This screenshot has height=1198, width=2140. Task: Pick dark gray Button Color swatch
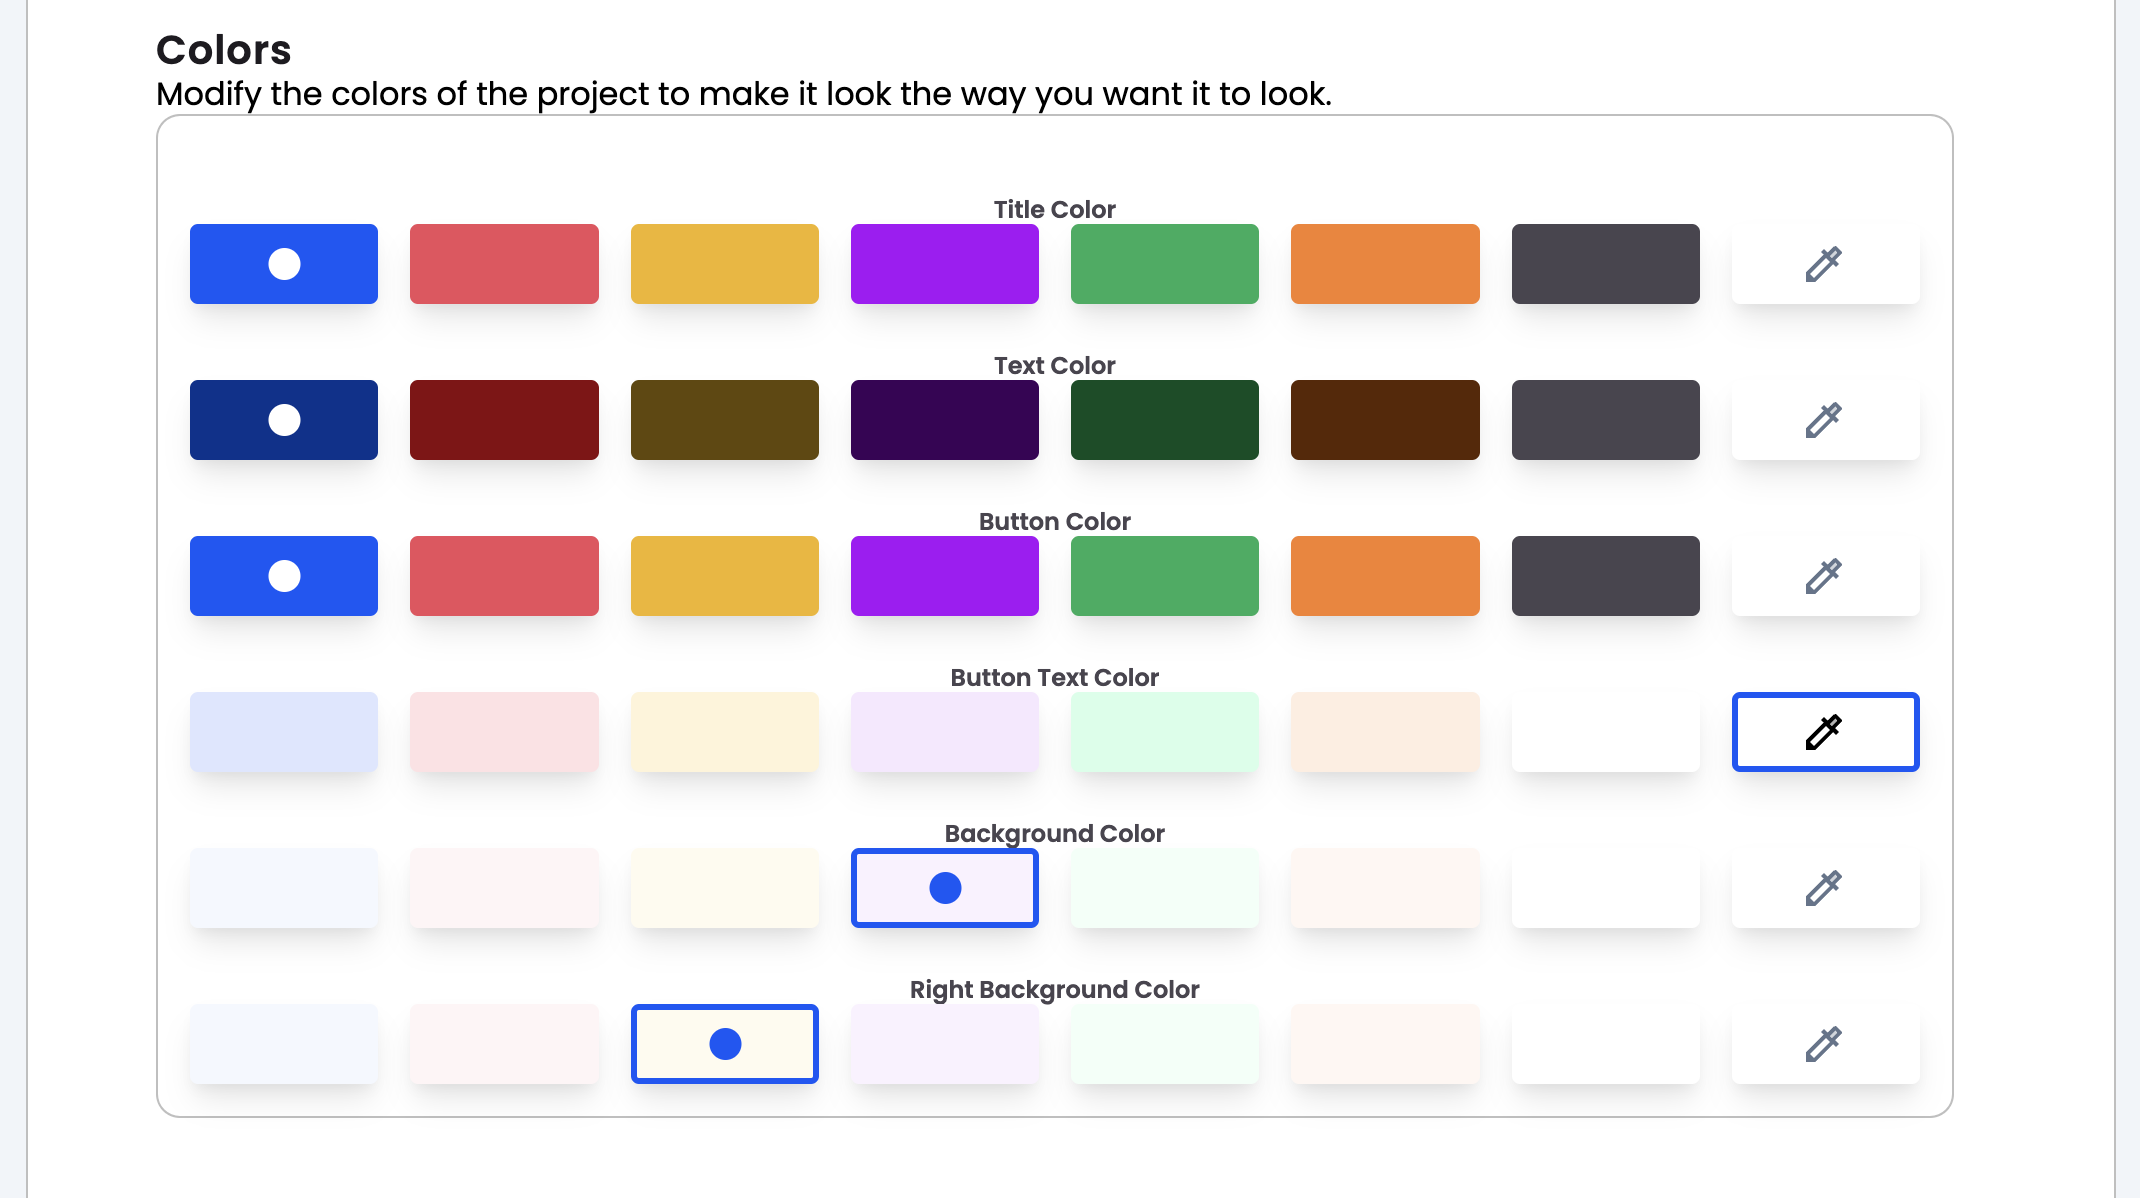pyautogui.click(x=1605, y=576)
